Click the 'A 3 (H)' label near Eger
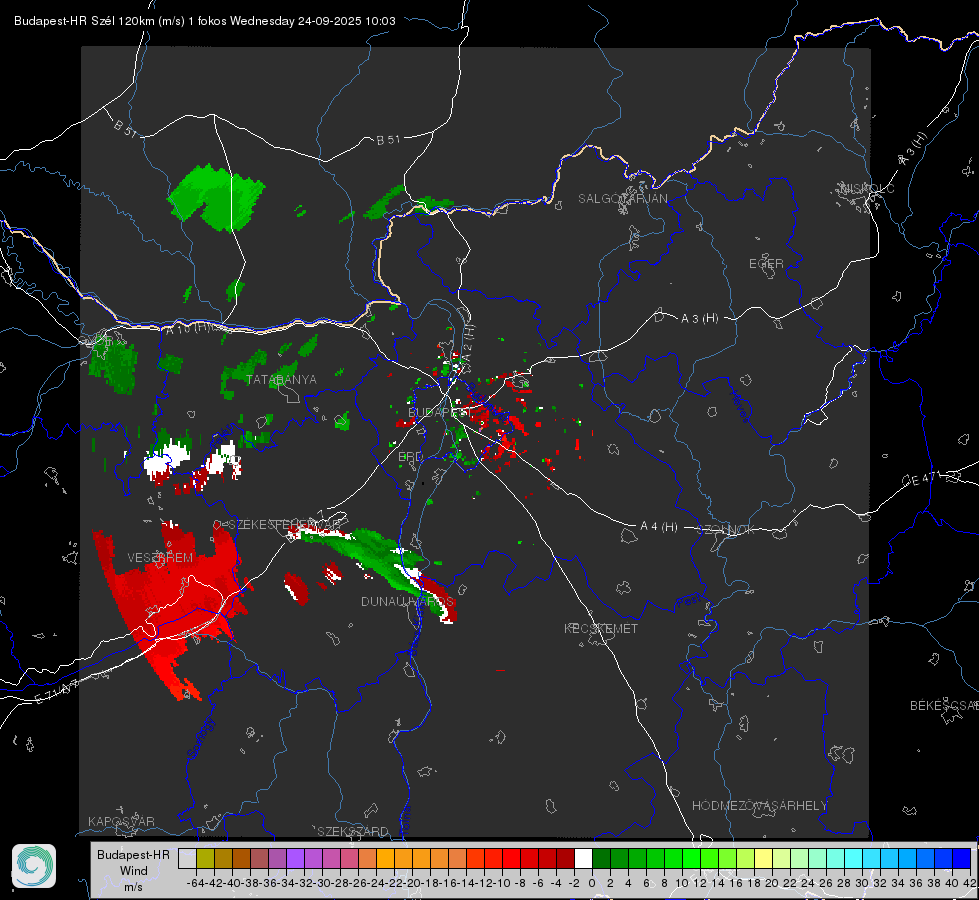The image size is (979, 900). pyautogui.click(x=699, y=319)
